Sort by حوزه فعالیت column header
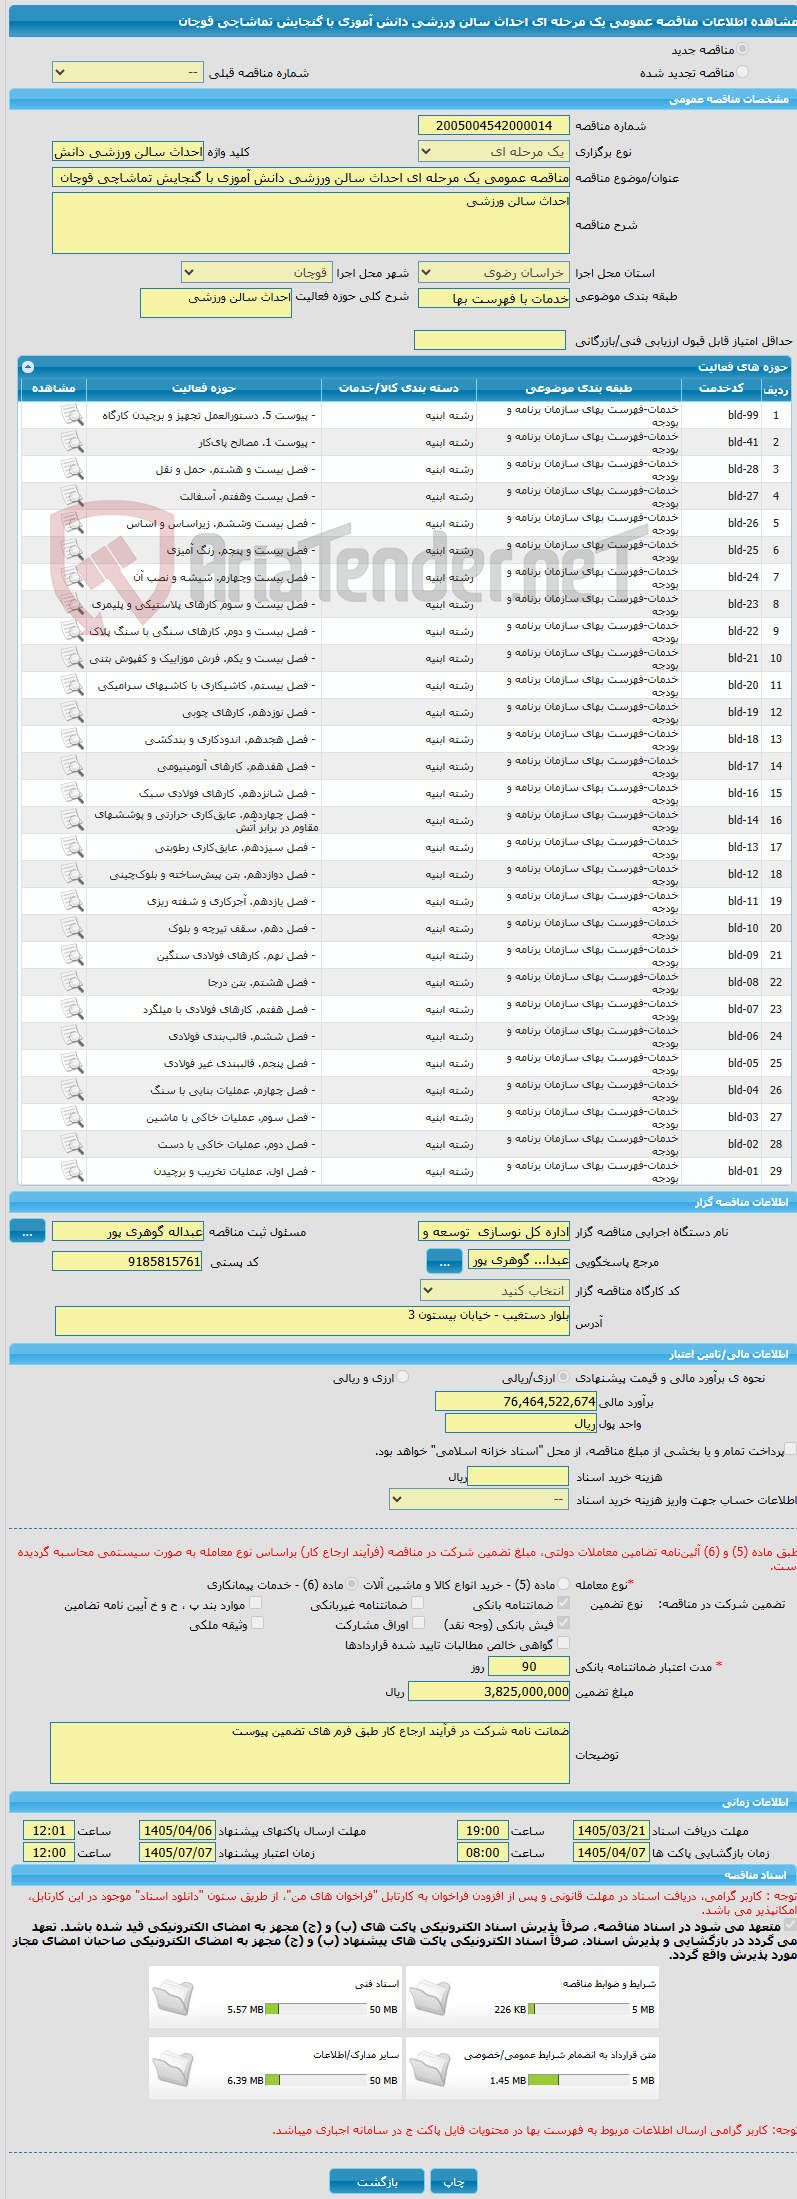The height and width of the screenshot is (2199, 797). [204, 388]
